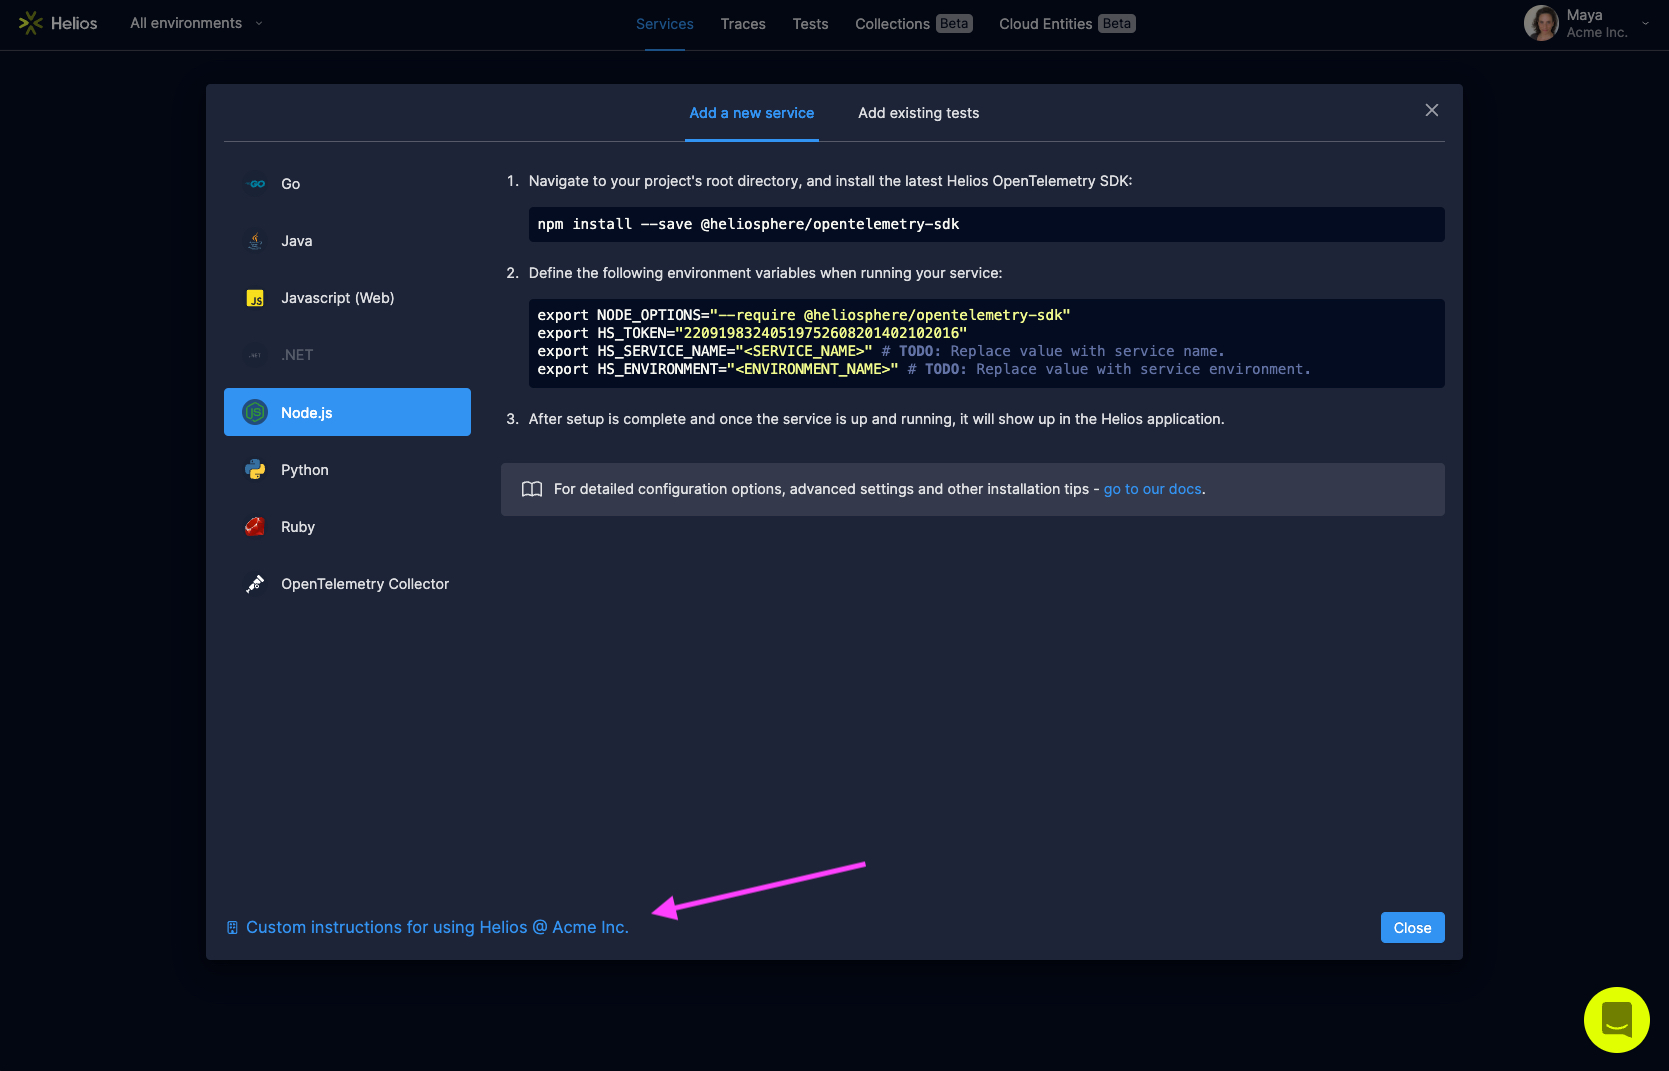This screenshot has width=1669, height=1071.
Task: Switch to Add existing tests tab
Action: tap(919, 113)
